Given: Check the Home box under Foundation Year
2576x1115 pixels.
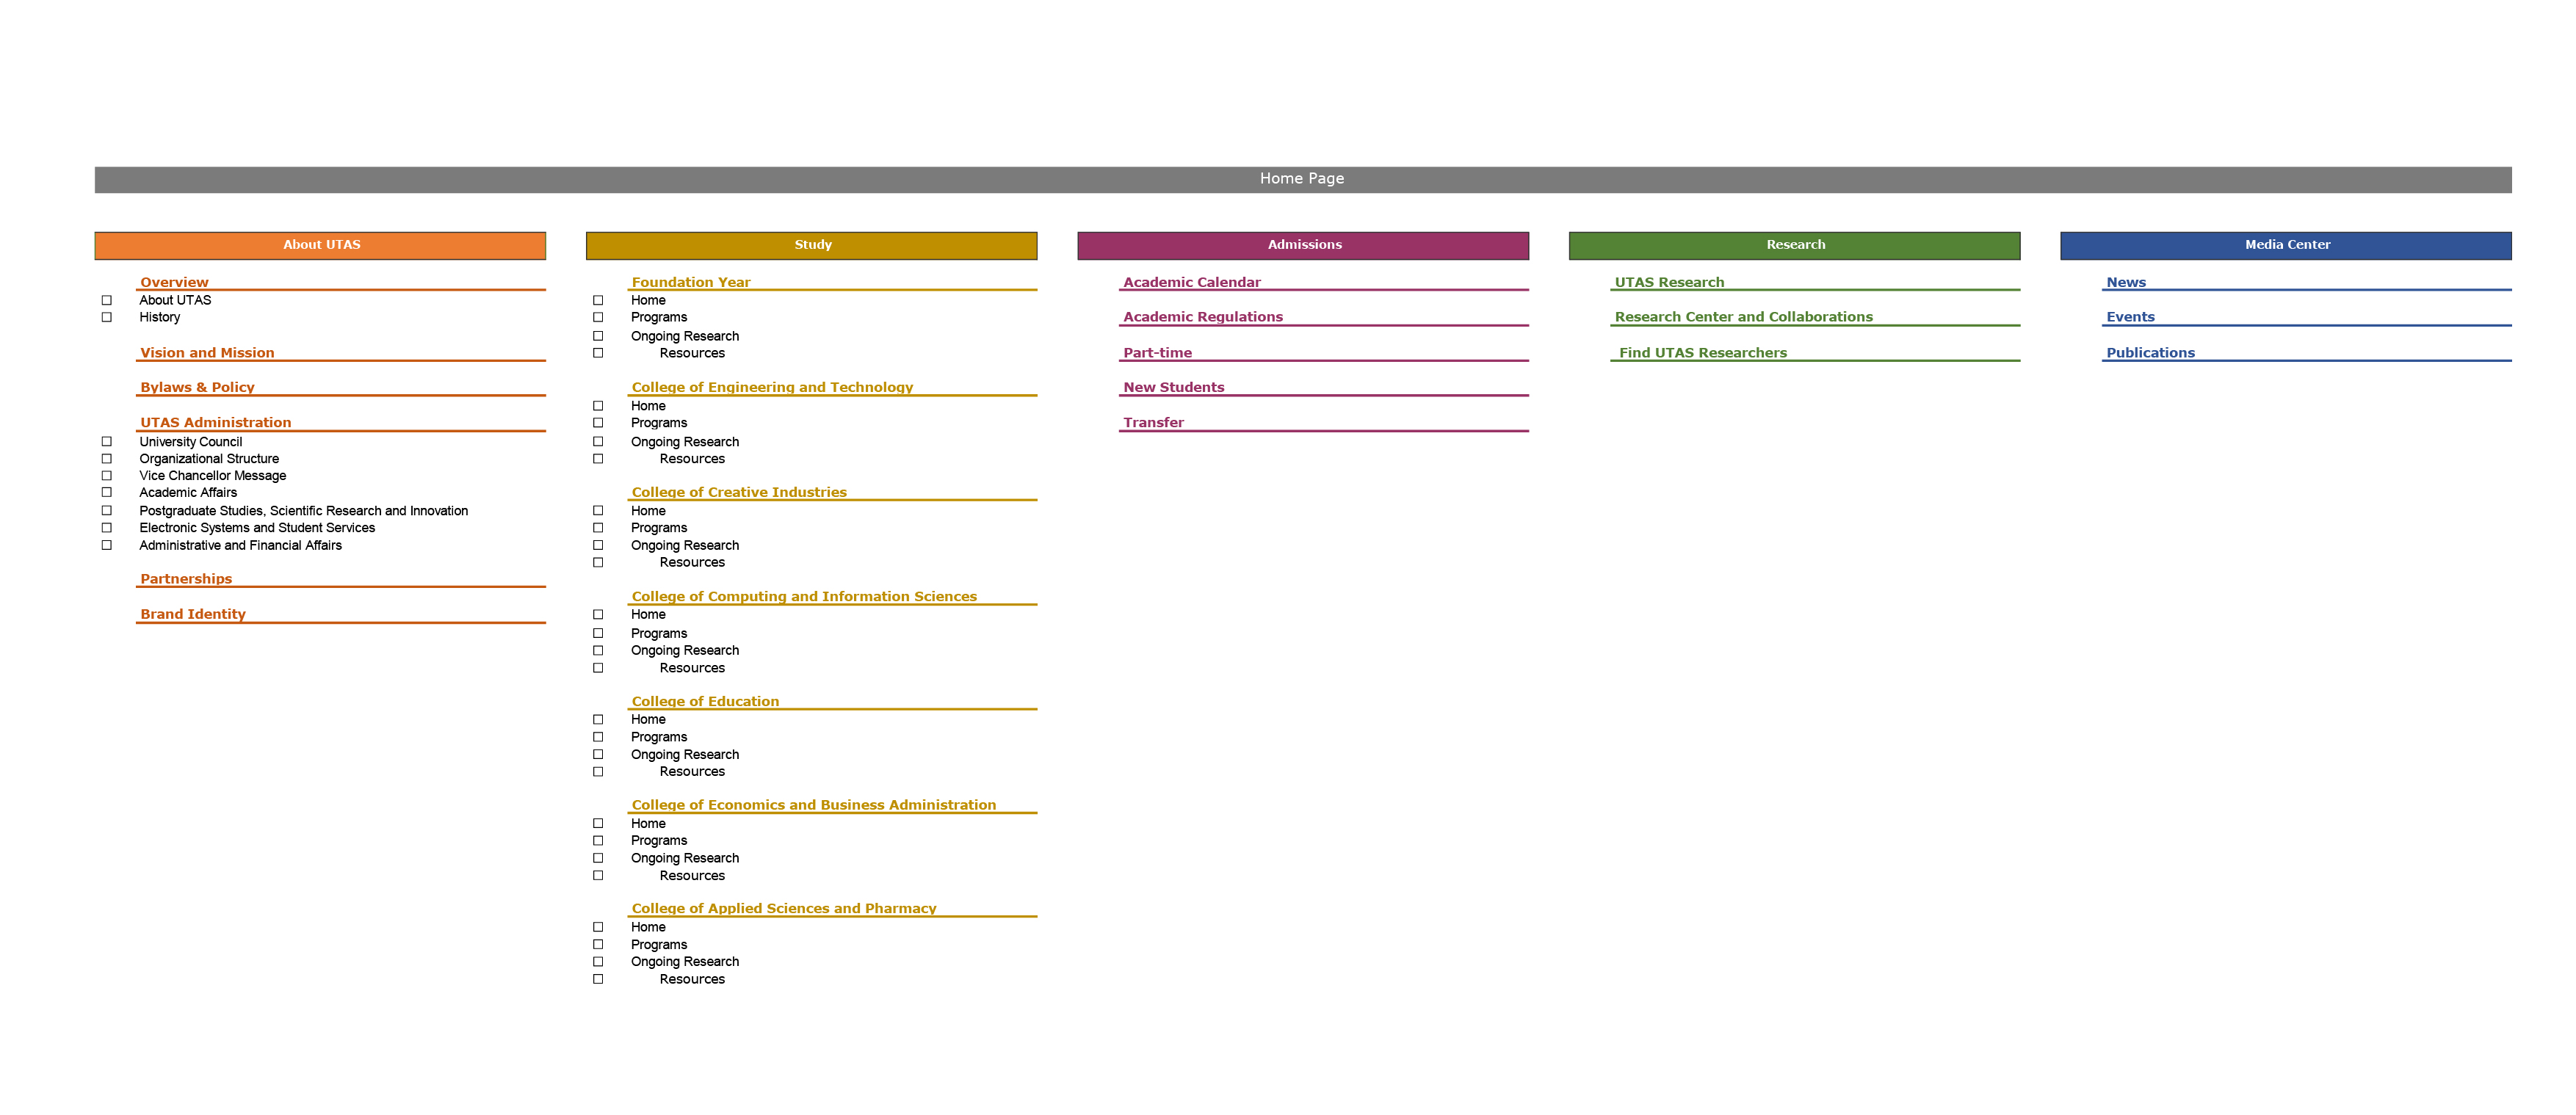Looking at the screenshot, I should click(598, 300).
